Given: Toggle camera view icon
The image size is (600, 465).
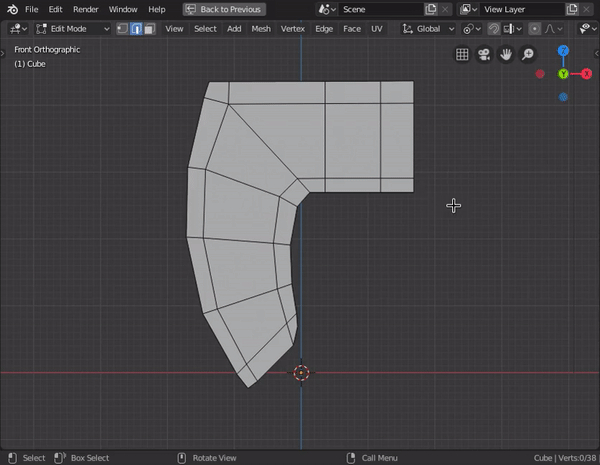Looking at the screenshot, I should tap(484, 55).
